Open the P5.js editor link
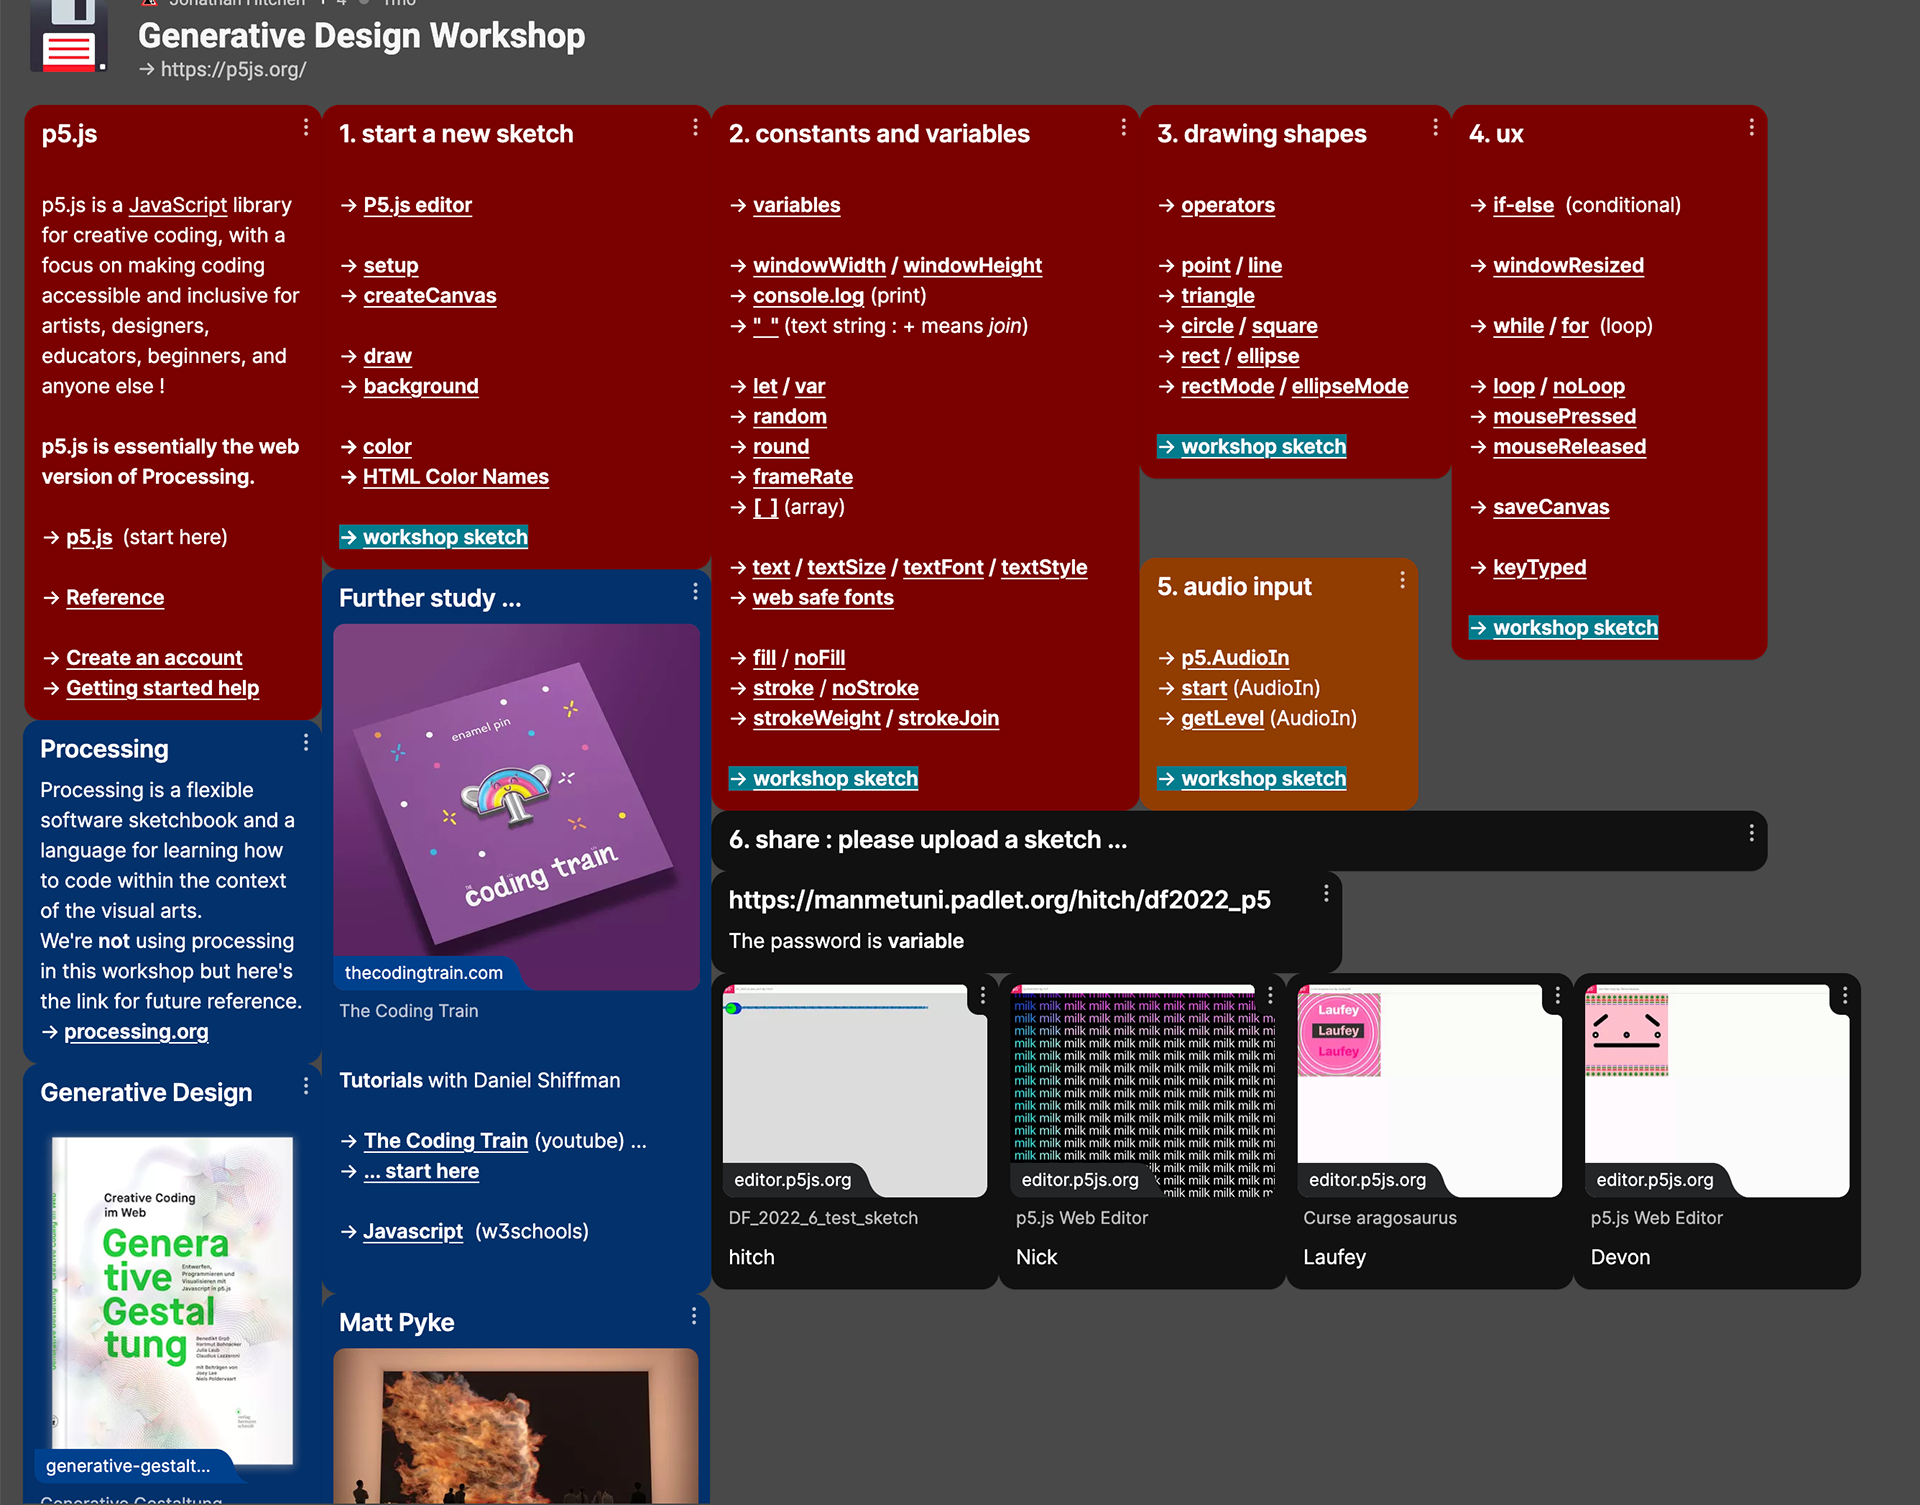The height and width of the screenshot is (1505, 1920). 417,205
